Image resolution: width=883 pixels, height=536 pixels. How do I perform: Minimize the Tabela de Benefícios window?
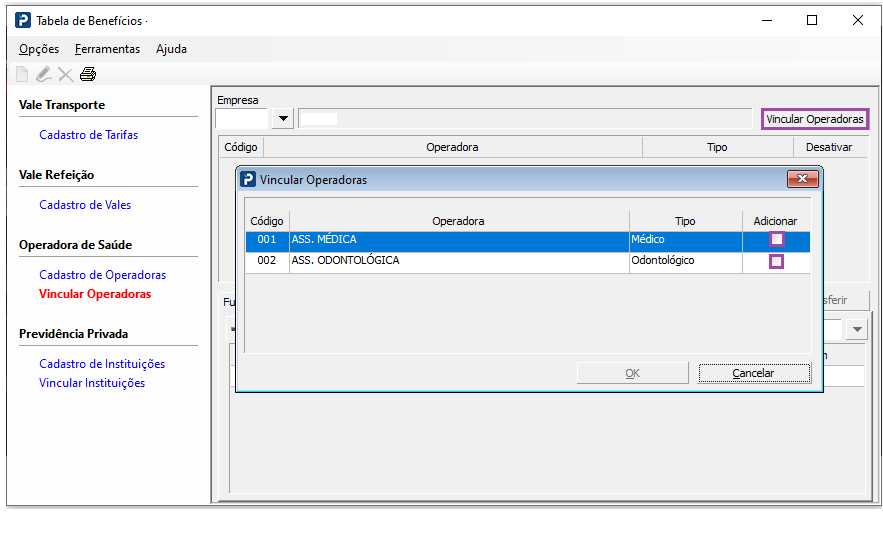767,20
